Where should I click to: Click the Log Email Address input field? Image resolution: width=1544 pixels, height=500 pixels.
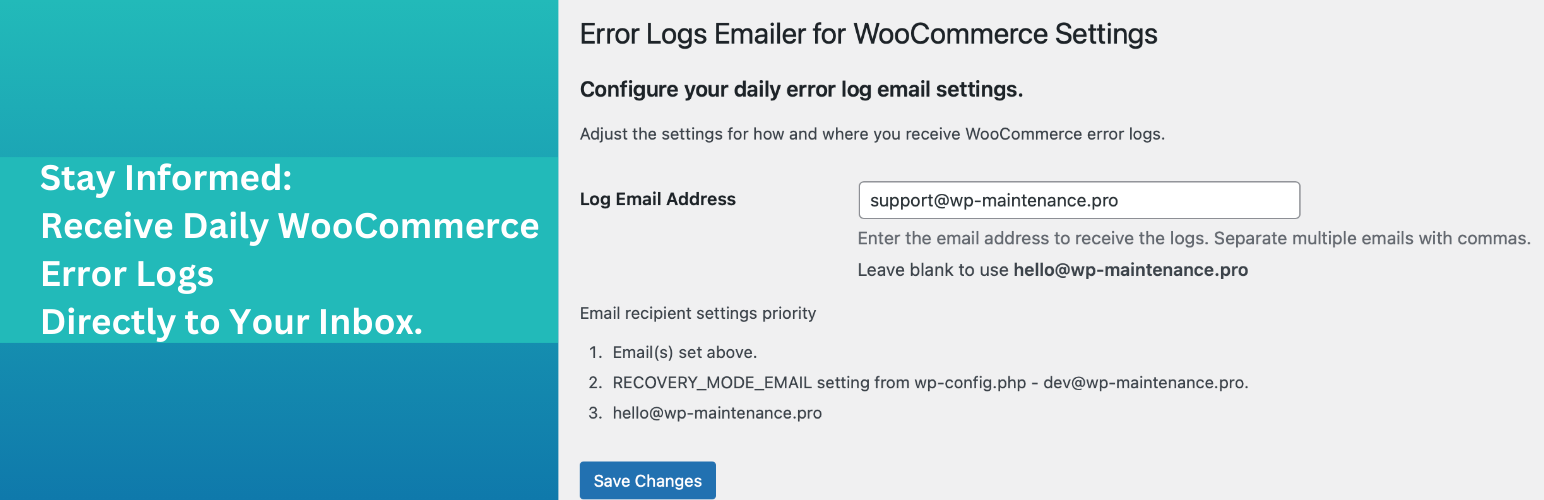pyautogui.click(x=1078, y=200)
